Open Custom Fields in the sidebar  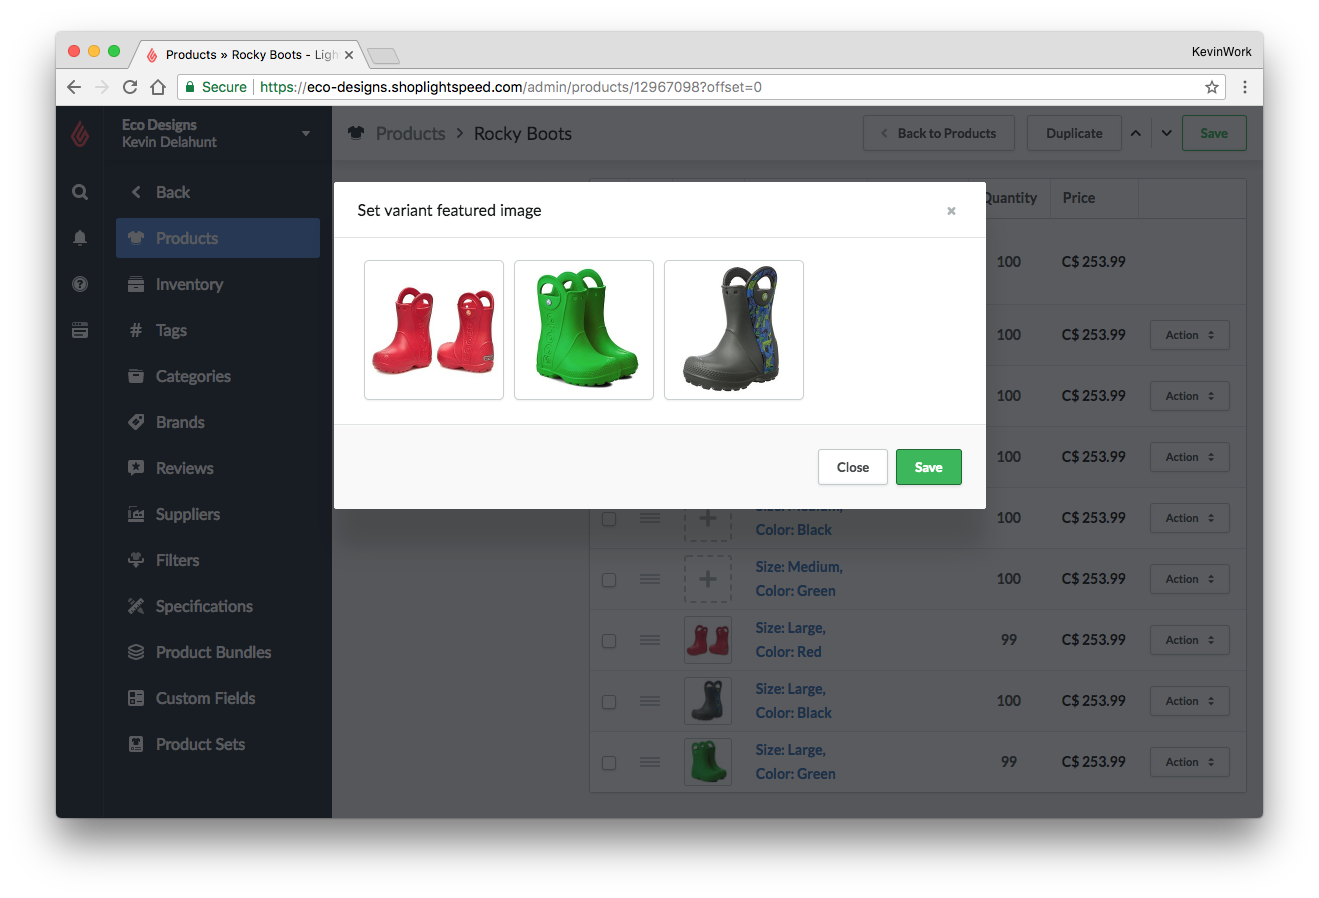[x=218, y=698]
